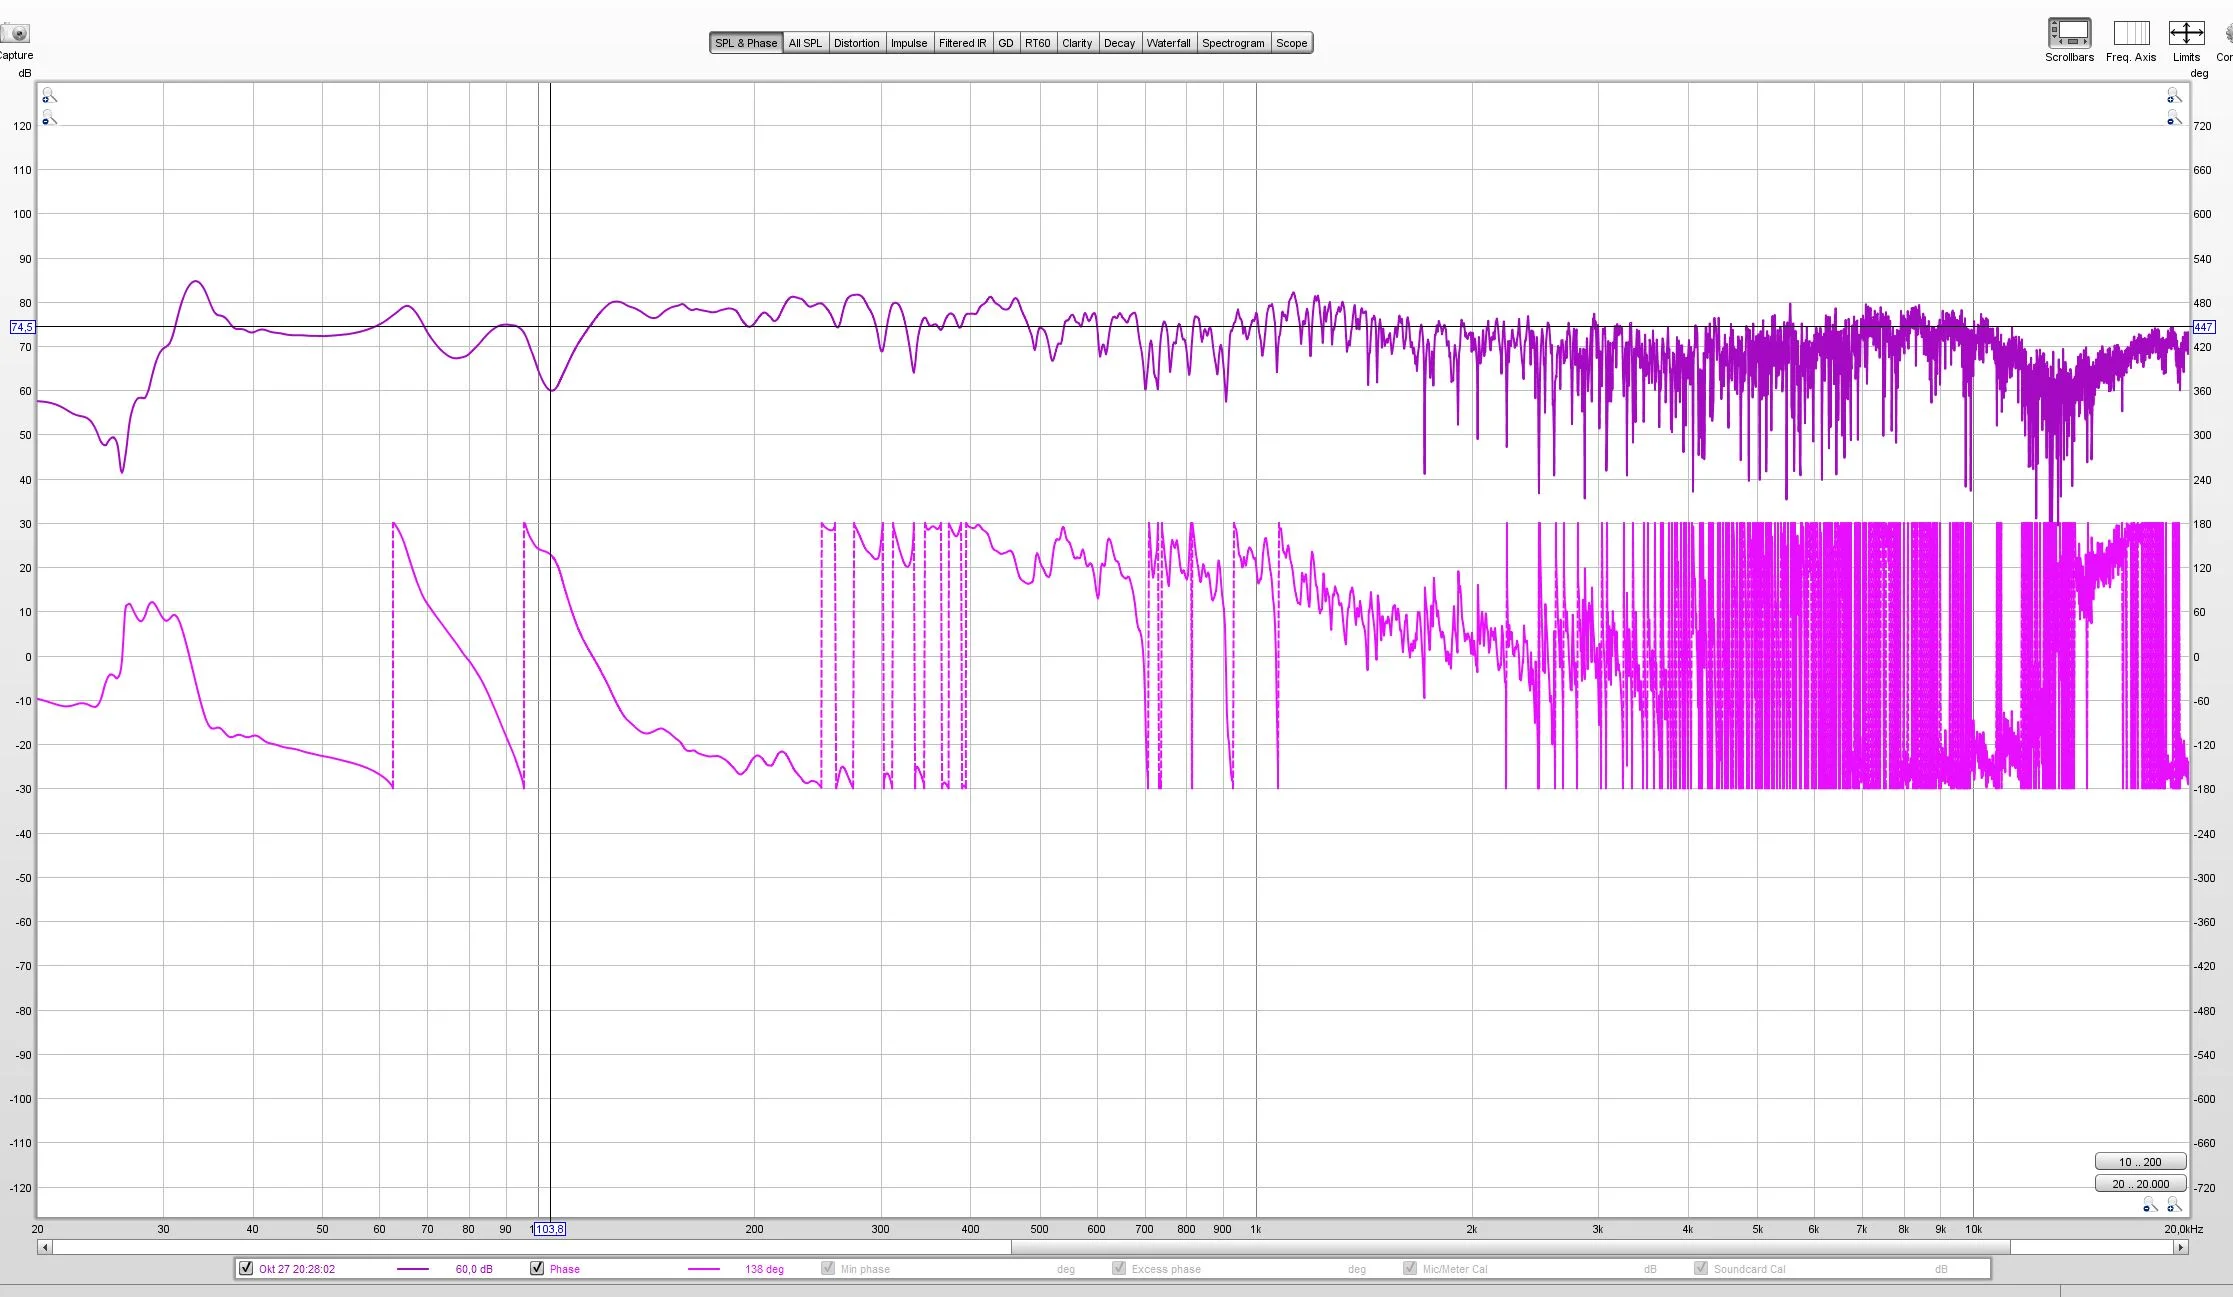Screen dimensions: 2233x1297
Task: Click the scrollbar right arrow
Action: tap(2181, 1247)
